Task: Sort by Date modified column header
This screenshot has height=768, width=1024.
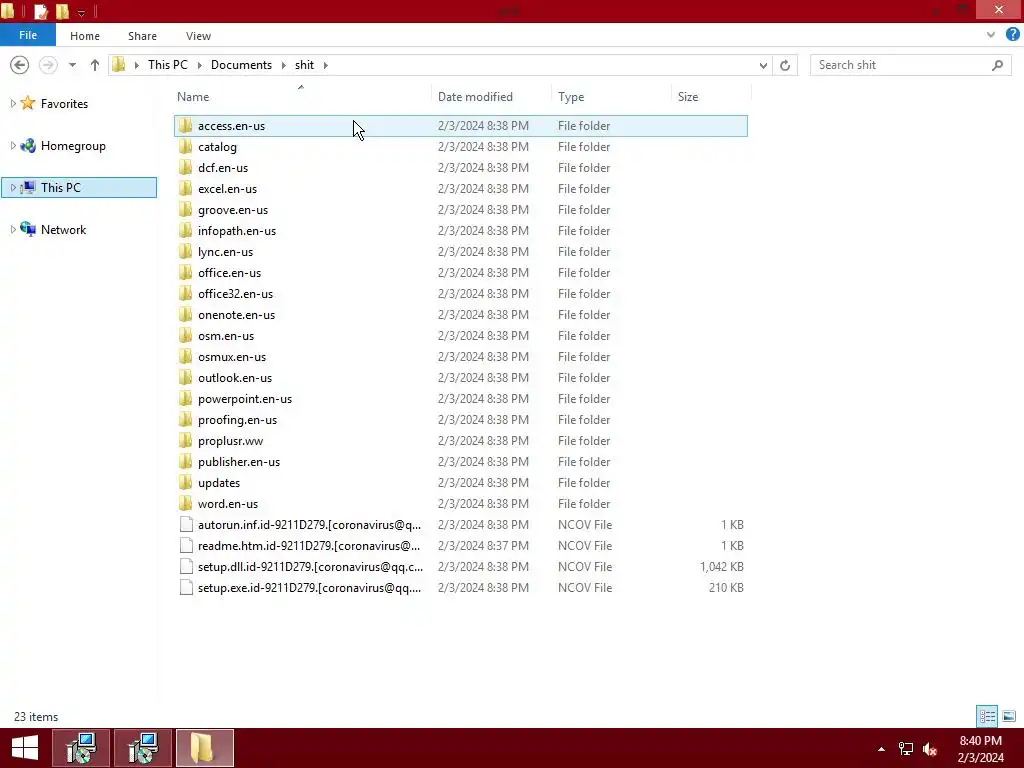Action: click(x=492, y=97)
